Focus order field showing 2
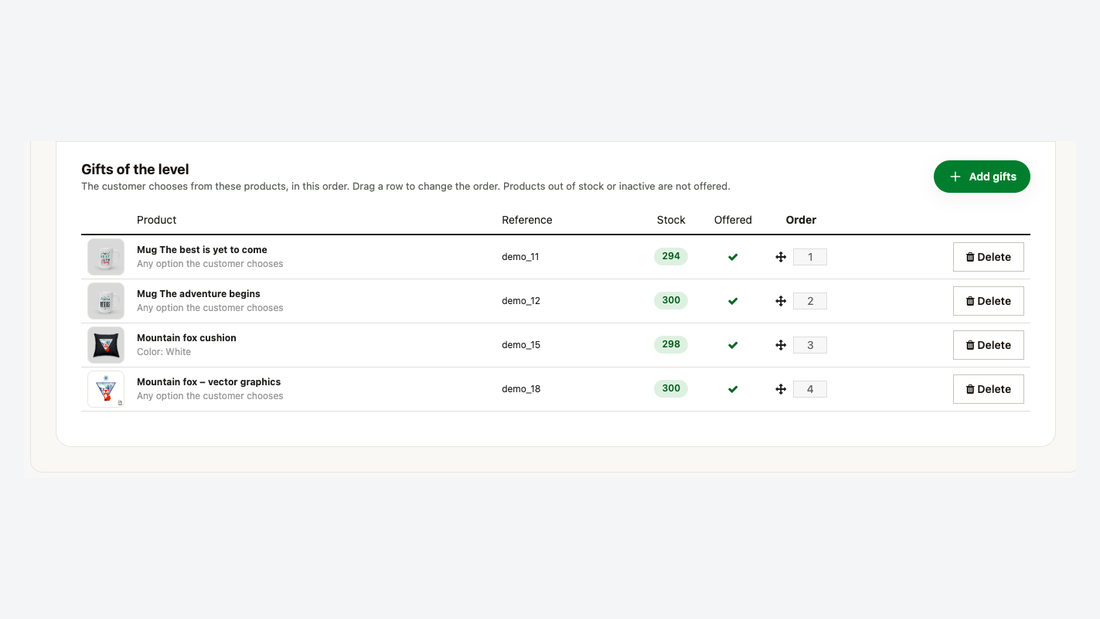The height and width of the screenshot is (619, 1100). [810, 301]
